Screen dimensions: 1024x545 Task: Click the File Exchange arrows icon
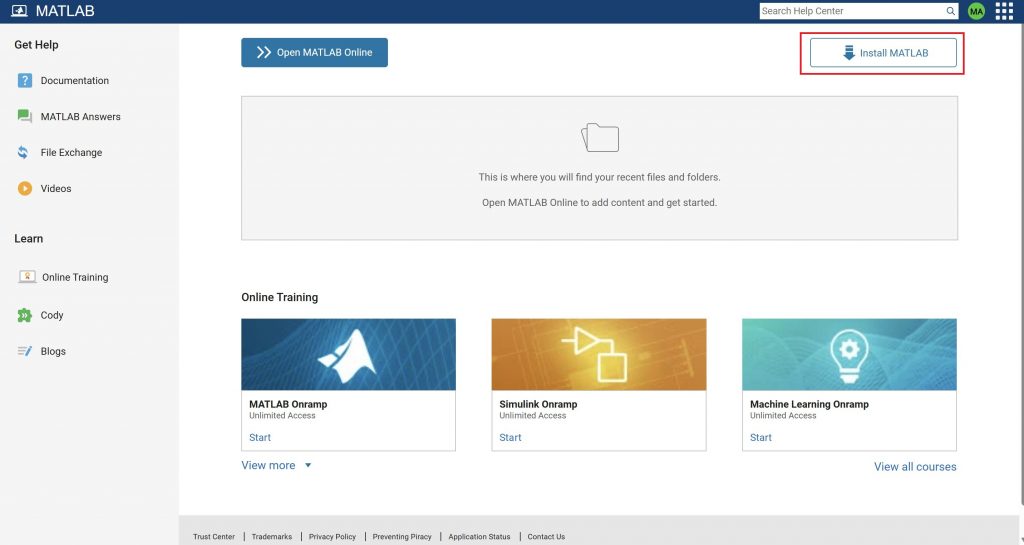pyautogui.click(x=24, y=152)
